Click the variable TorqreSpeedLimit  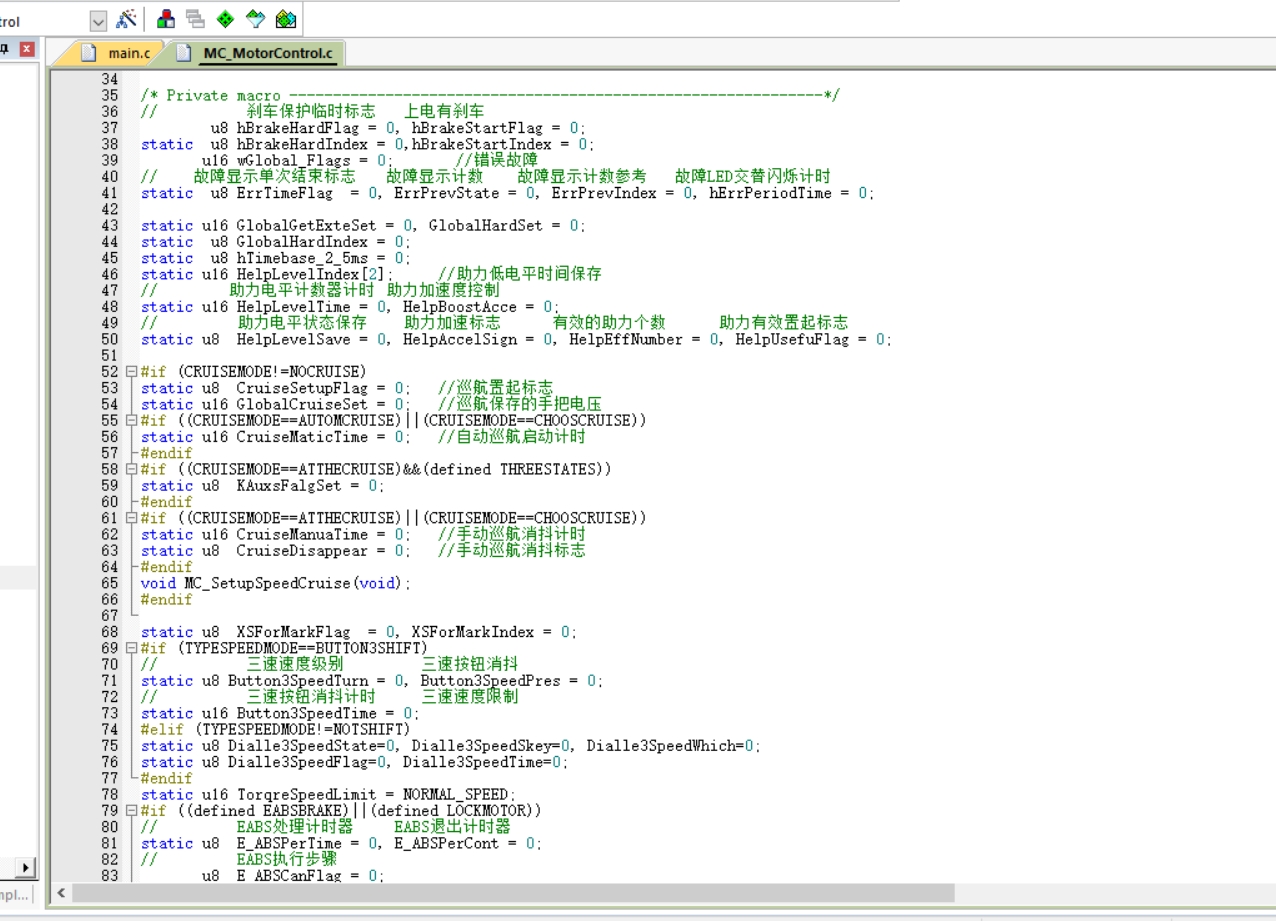point(306,794)
